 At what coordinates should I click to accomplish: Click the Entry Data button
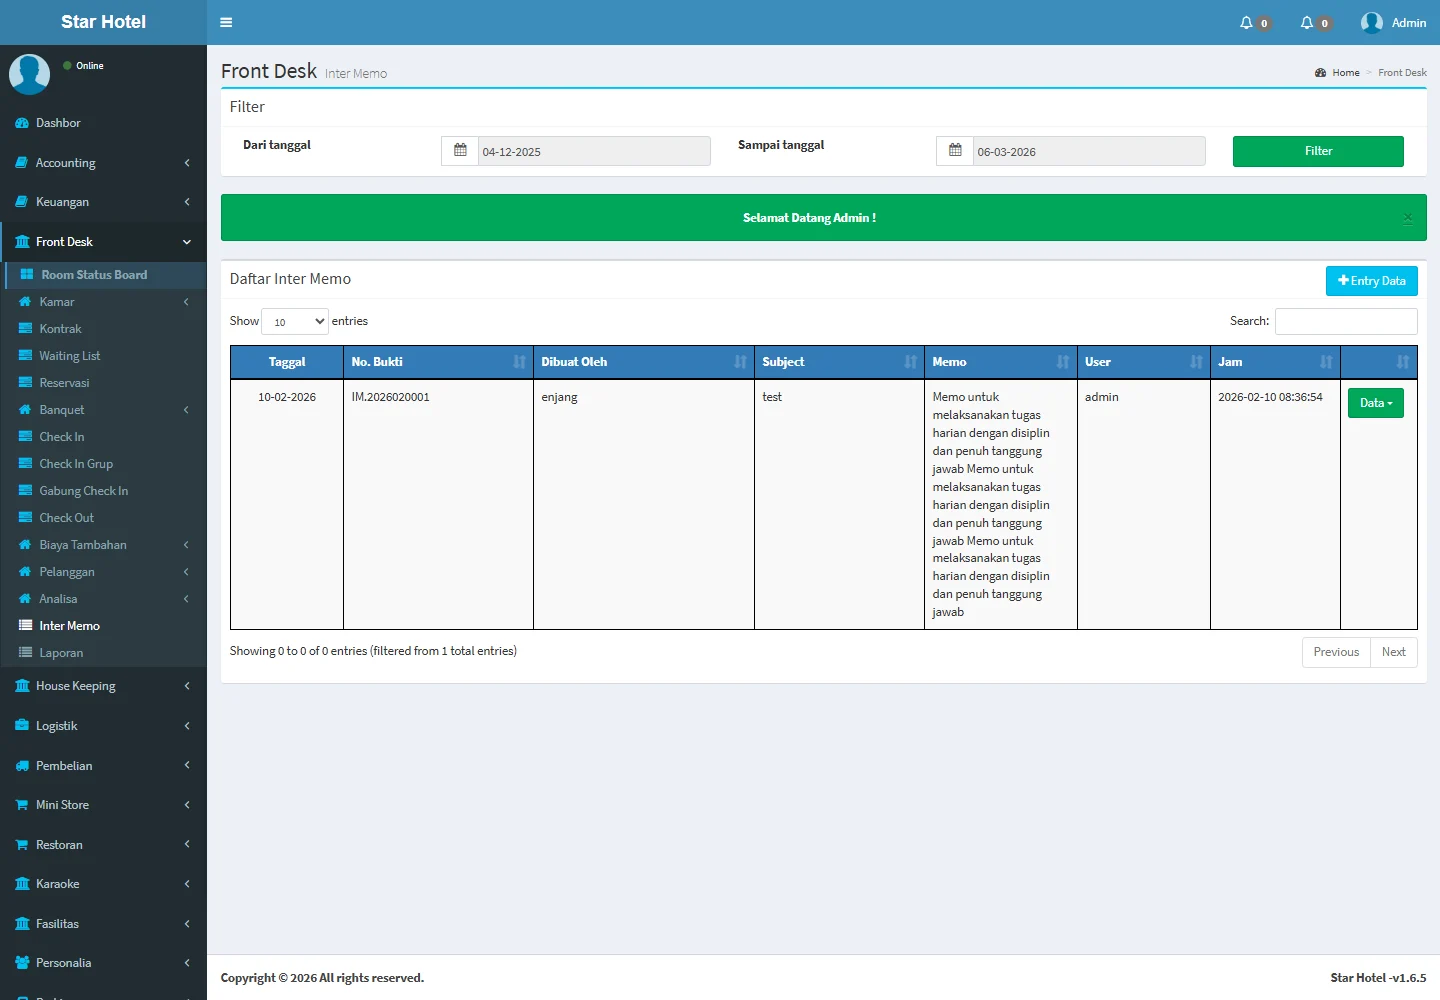(x=1371, y=281)
